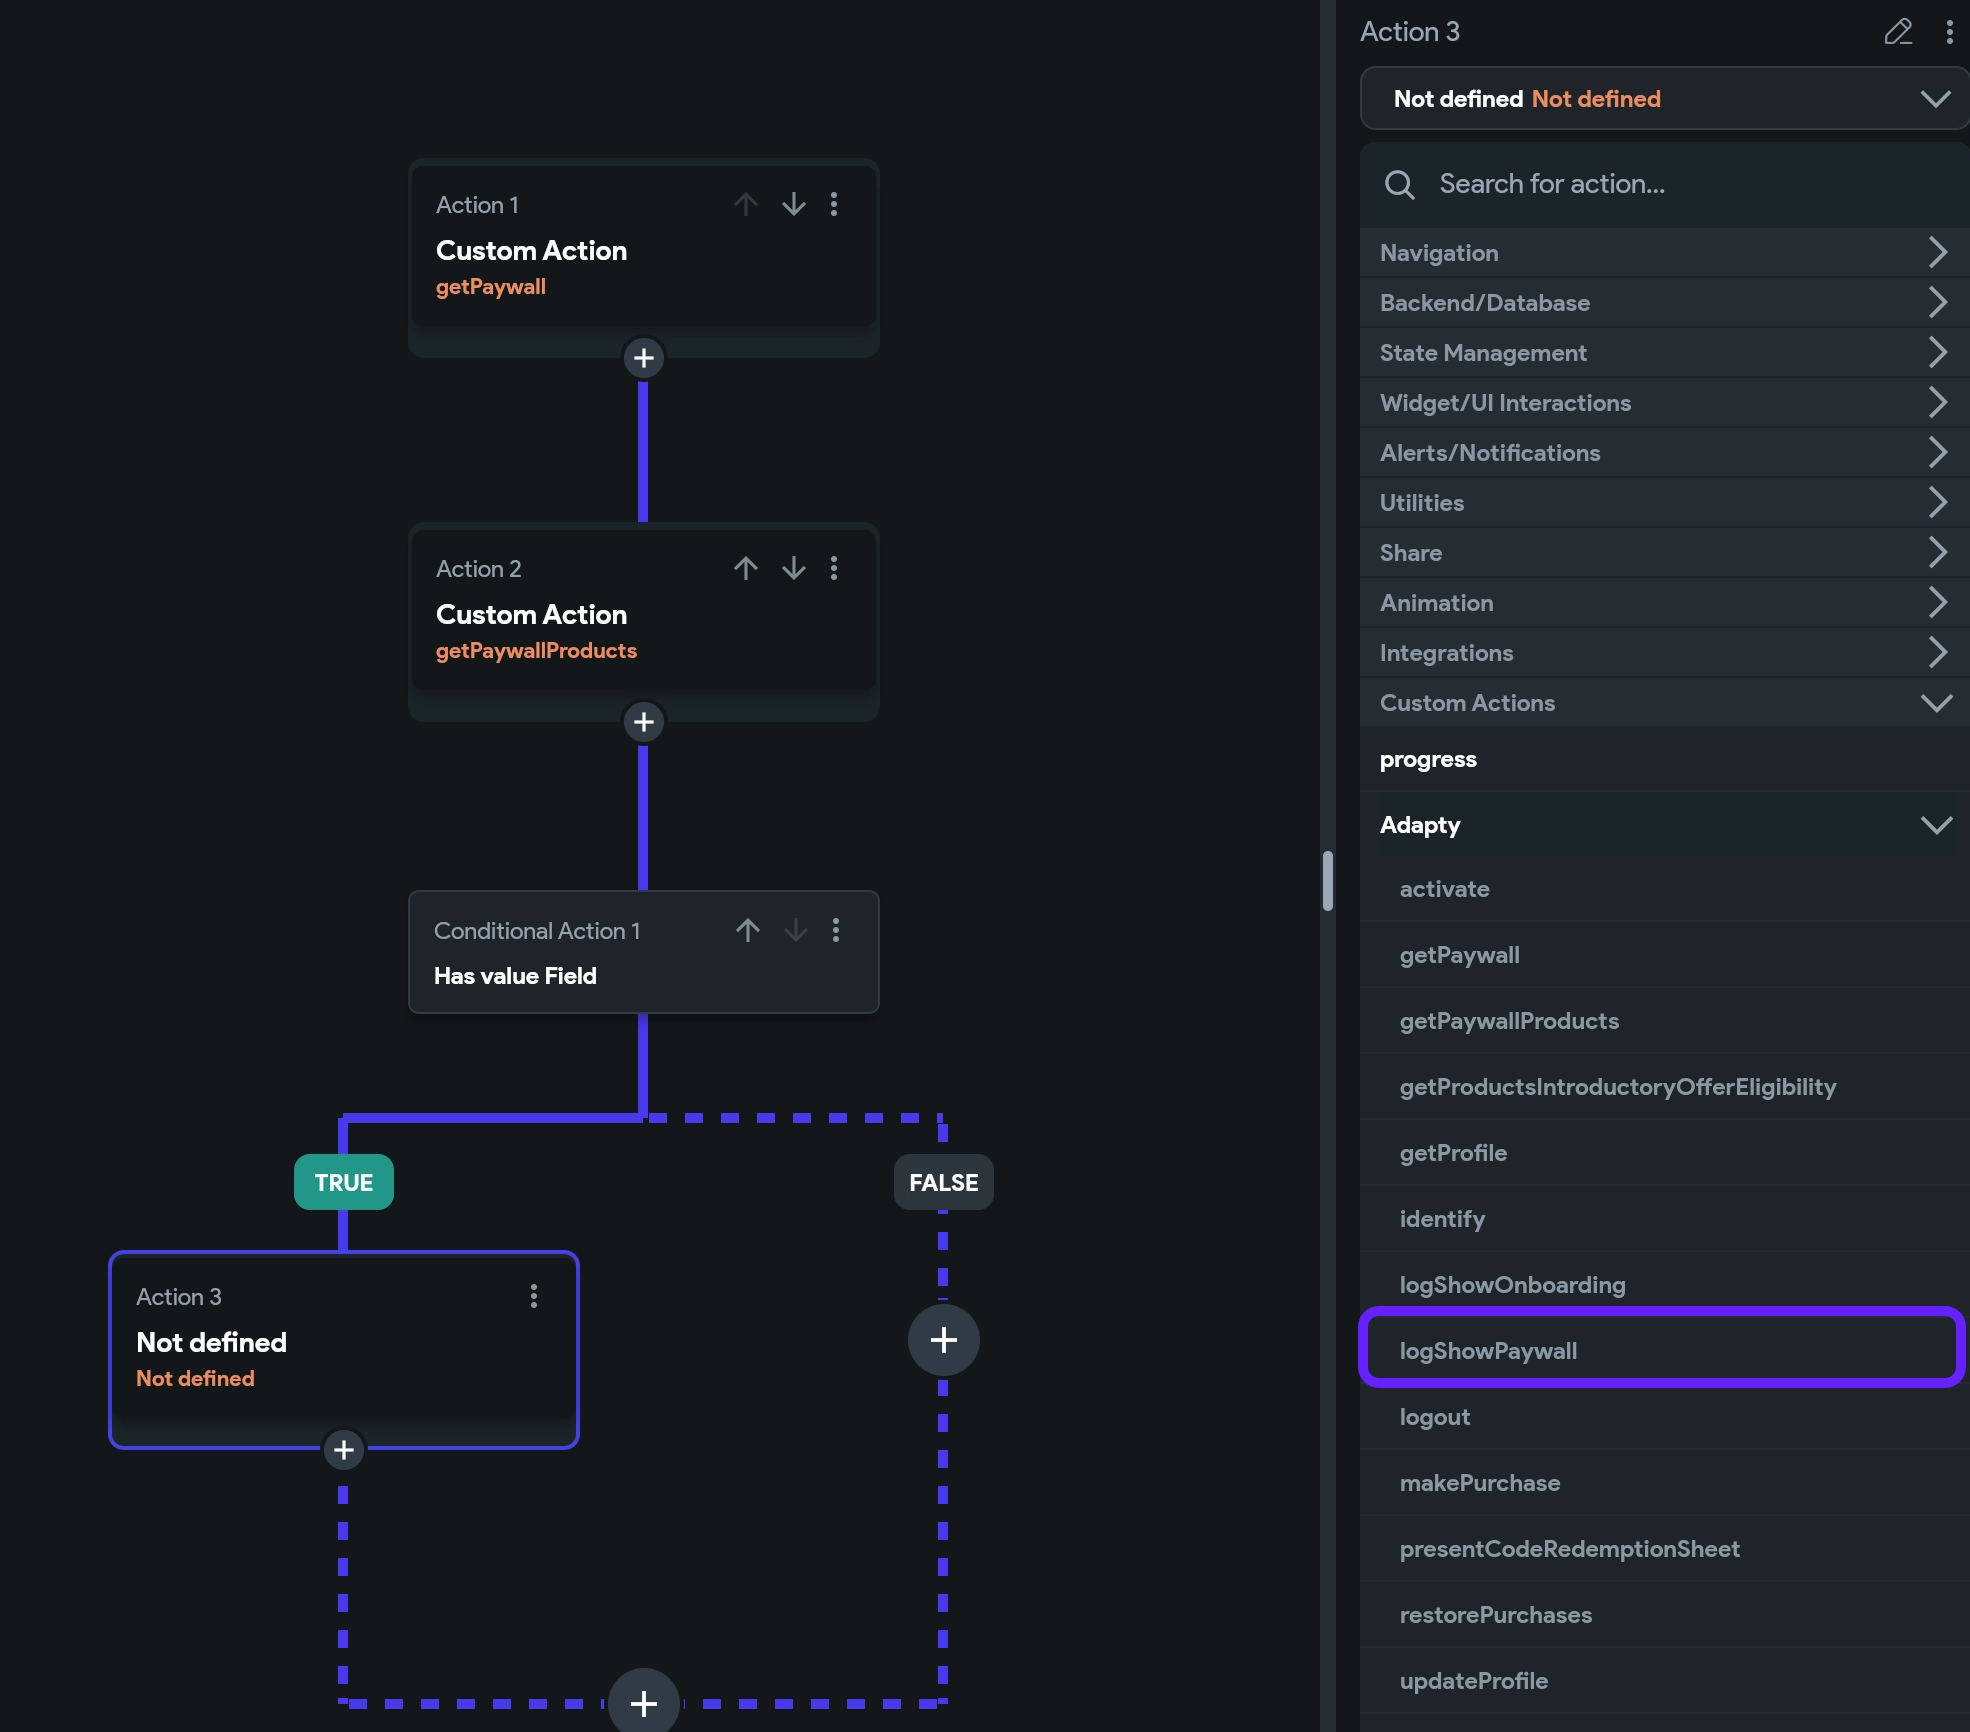Click the up arrow on Action 1 card

745,204
